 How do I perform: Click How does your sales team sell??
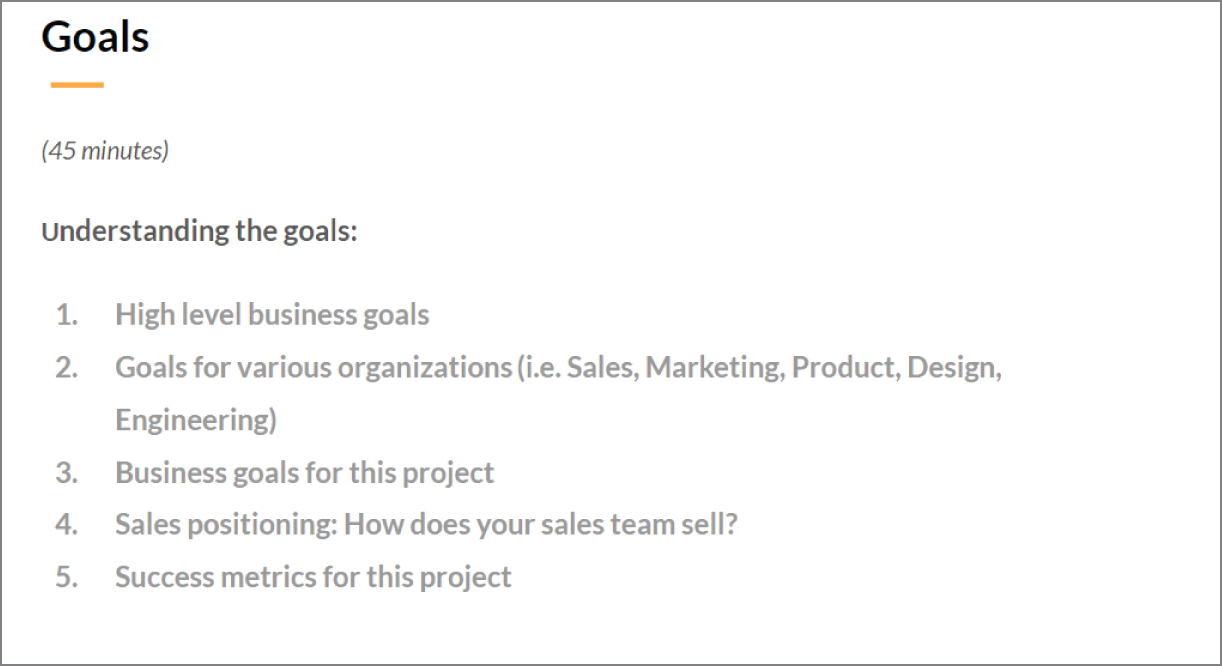(x=540, y=524)
